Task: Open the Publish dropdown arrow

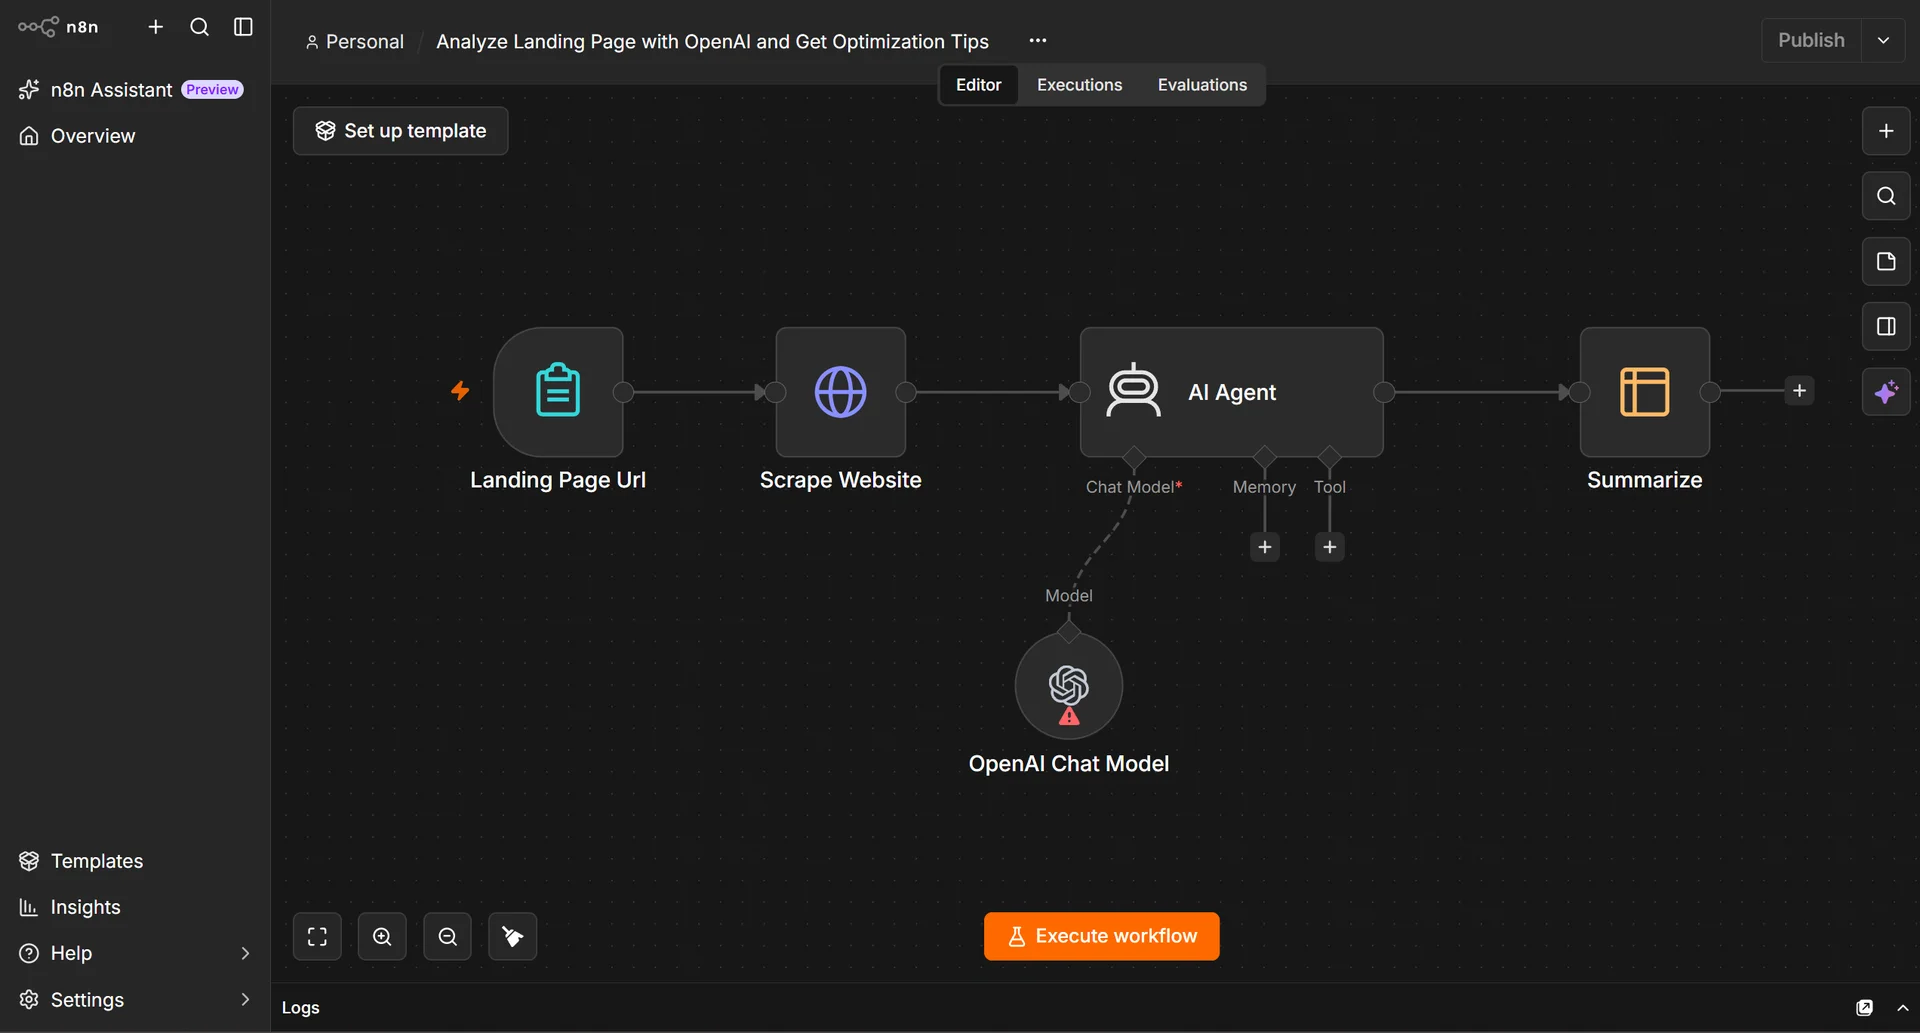Action: [x=1883, y=41]
